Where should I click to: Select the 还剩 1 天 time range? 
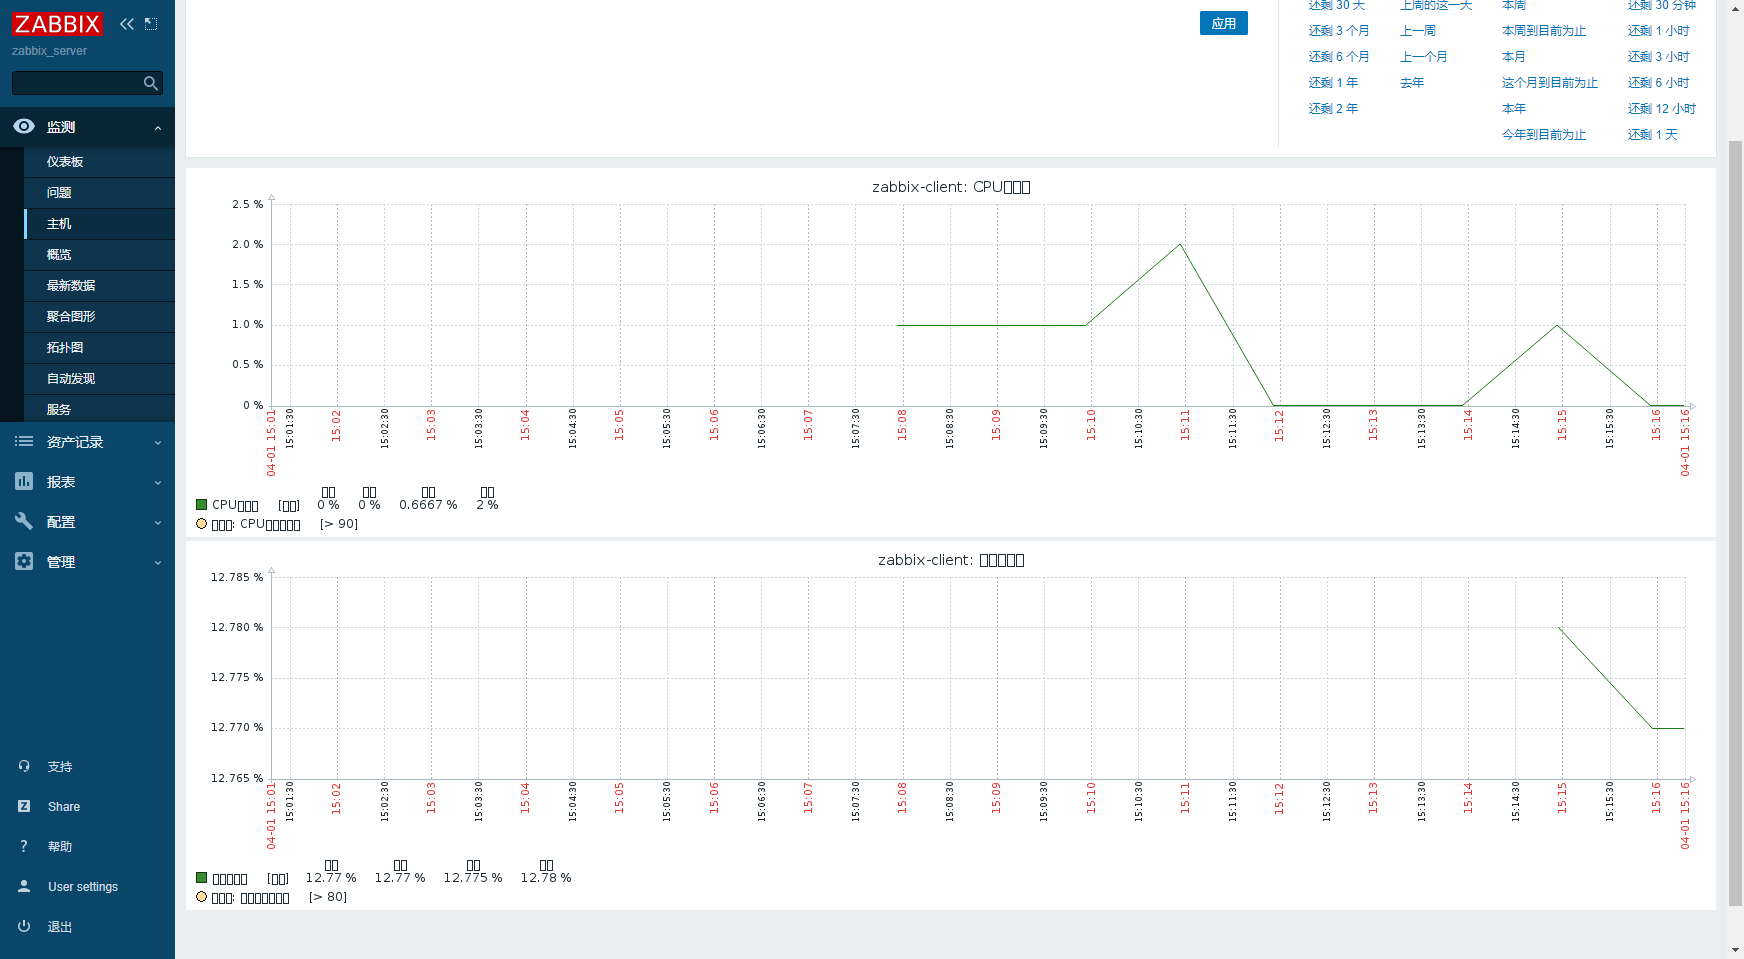[x=1652, y=135]
